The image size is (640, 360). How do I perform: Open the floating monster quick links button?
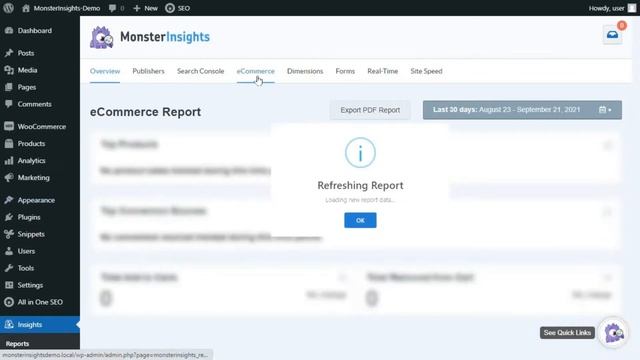[613, 333]
